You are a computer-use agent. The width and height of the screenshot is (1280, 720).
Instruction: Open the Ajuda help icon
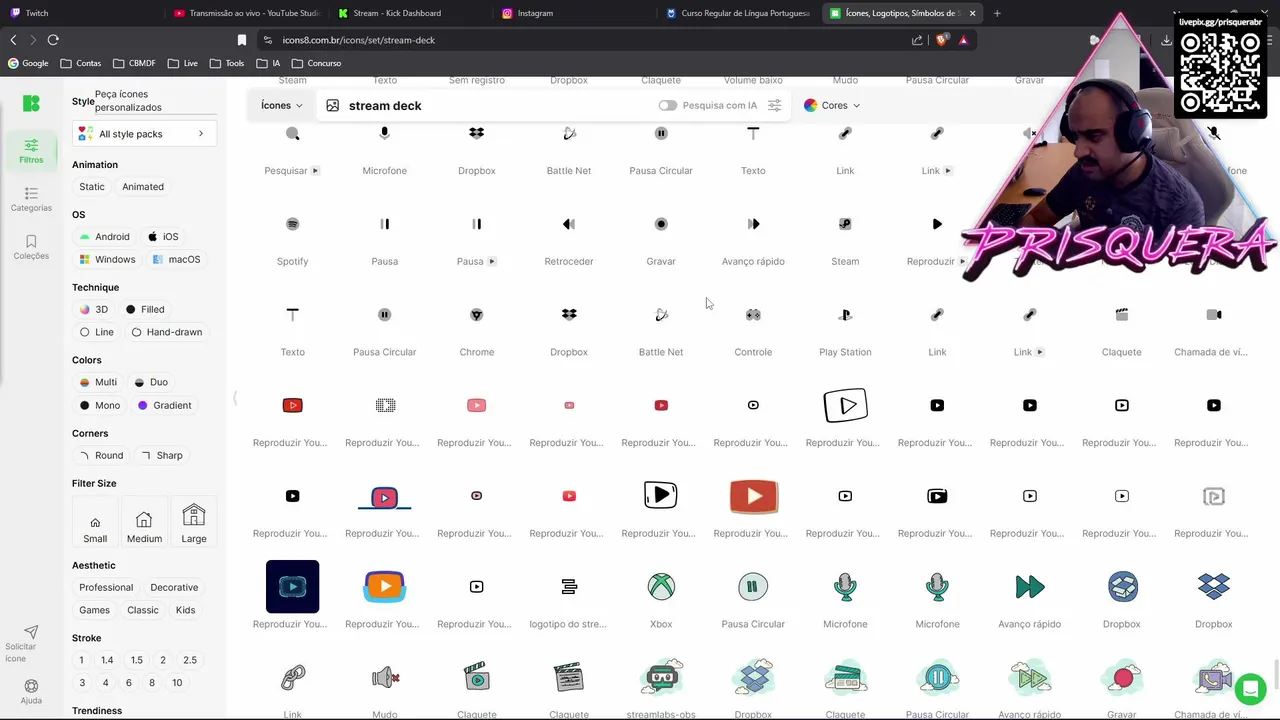[x=31, y=692]
